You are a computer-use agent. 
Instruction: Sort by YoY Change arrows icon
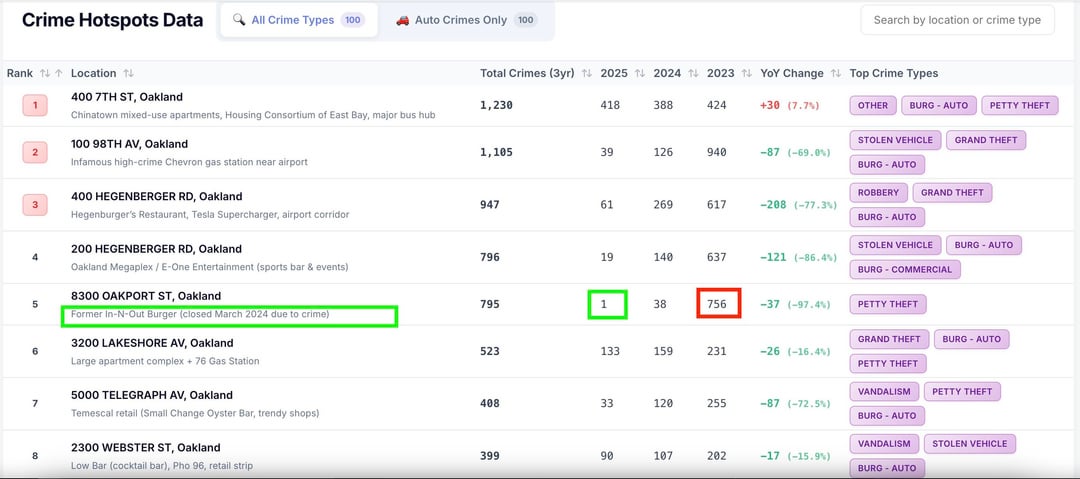pos(834,73)
